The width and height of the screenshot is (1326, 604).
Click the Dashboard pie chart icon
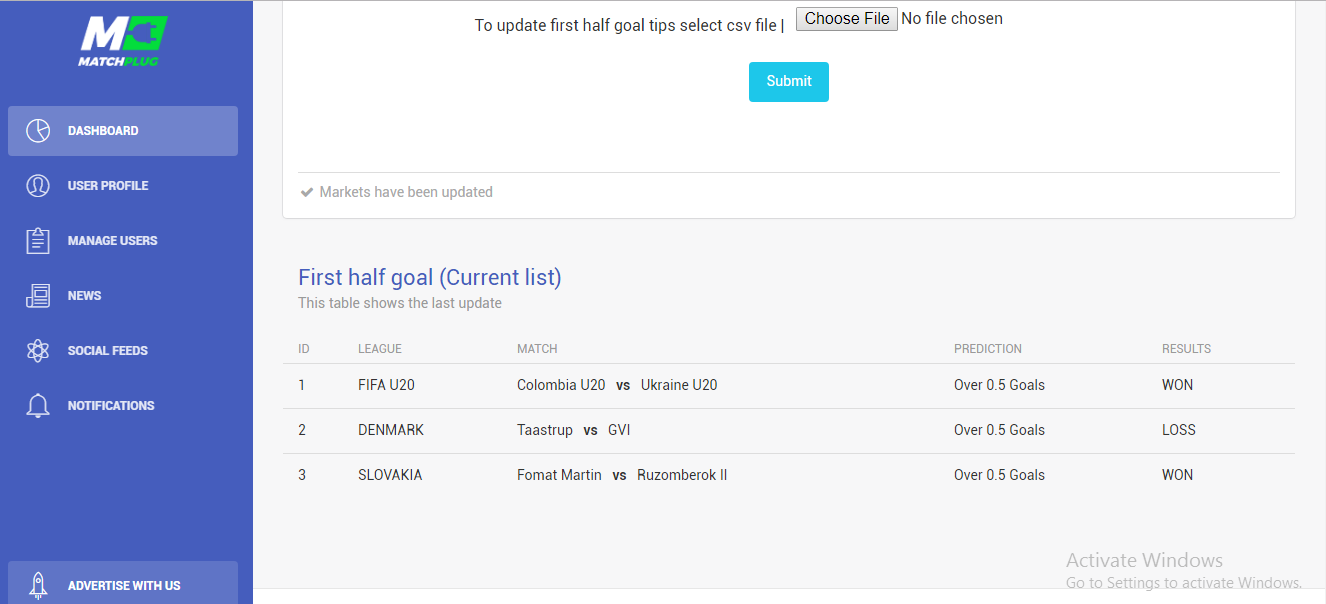click(38, 131)
